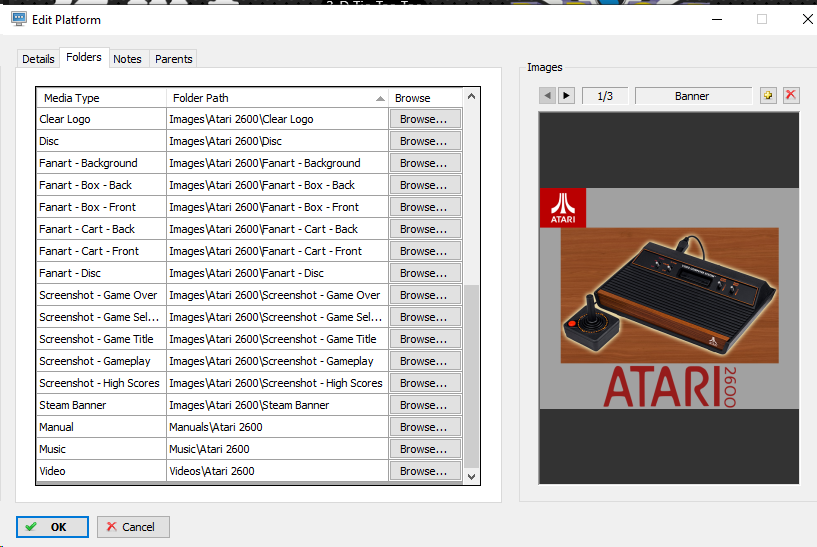The height and width of the screenshot is (547, 817).
Task: Select the folder path 'Videos\Atari 2600'
Action: point(277,471)
